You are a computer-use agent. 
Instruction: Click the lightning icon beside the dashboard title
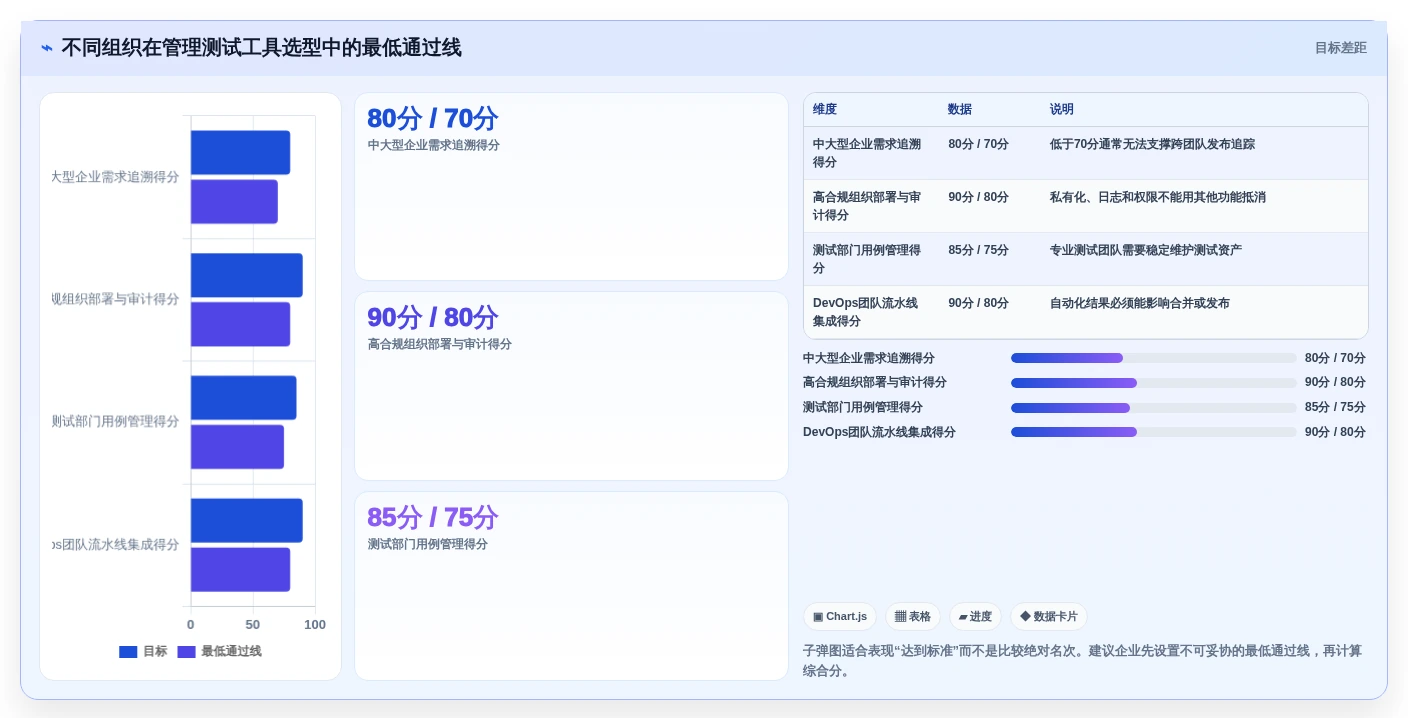(47, 48)
